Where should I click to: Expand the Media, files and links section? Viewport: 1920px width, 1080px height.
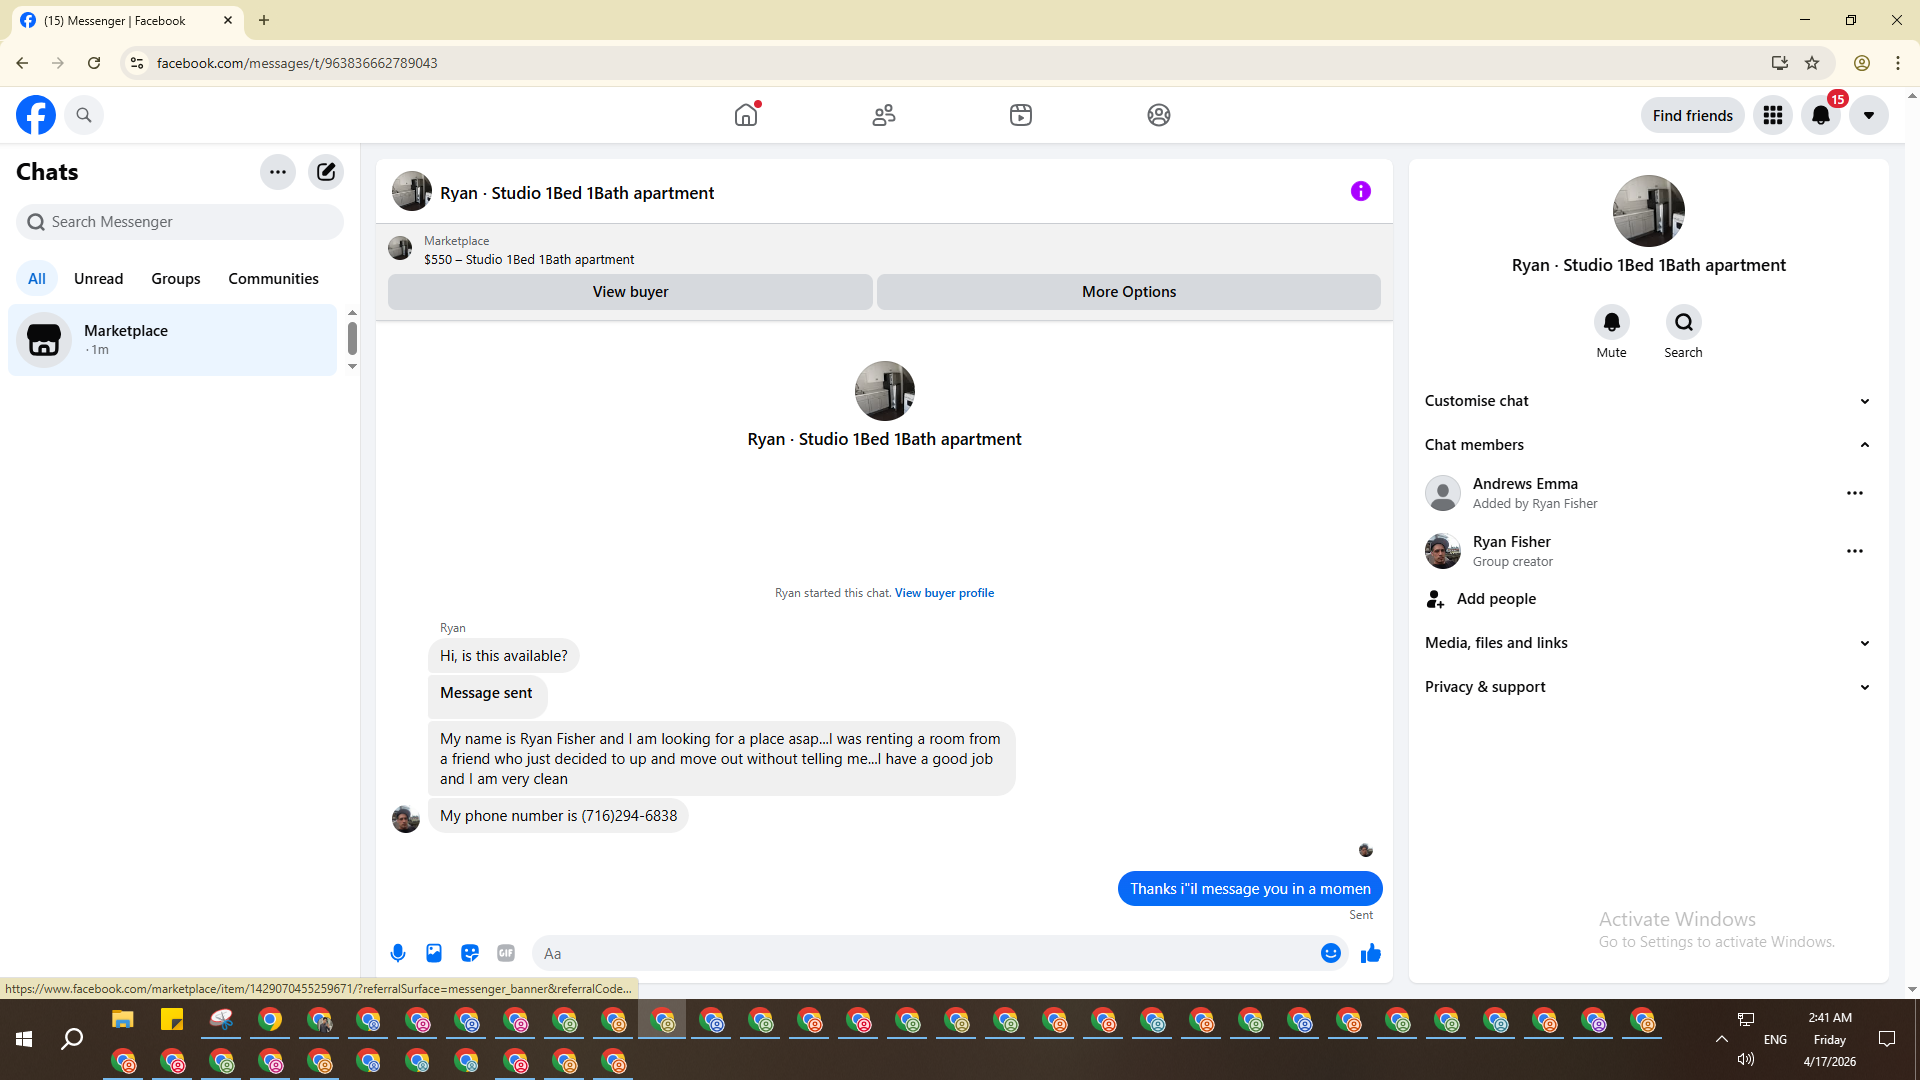(1649, 643)
